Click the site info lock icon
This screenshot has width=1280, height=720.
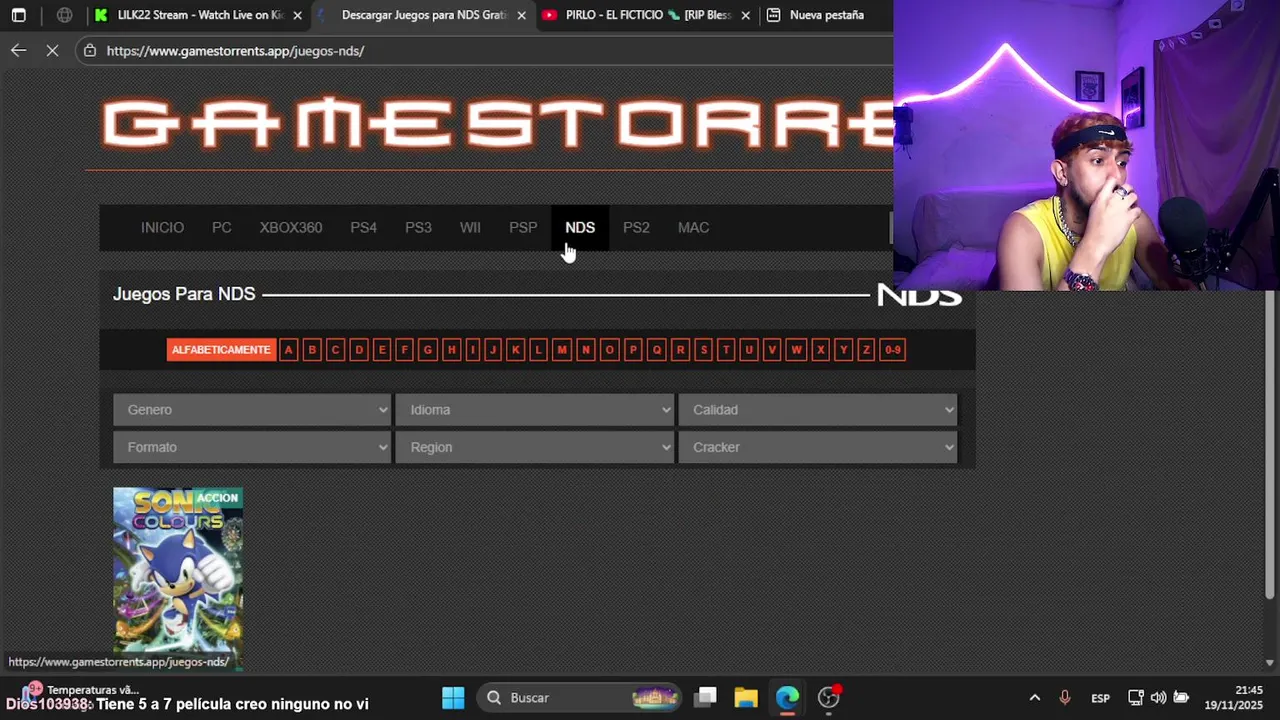click(x=90, y=50)
